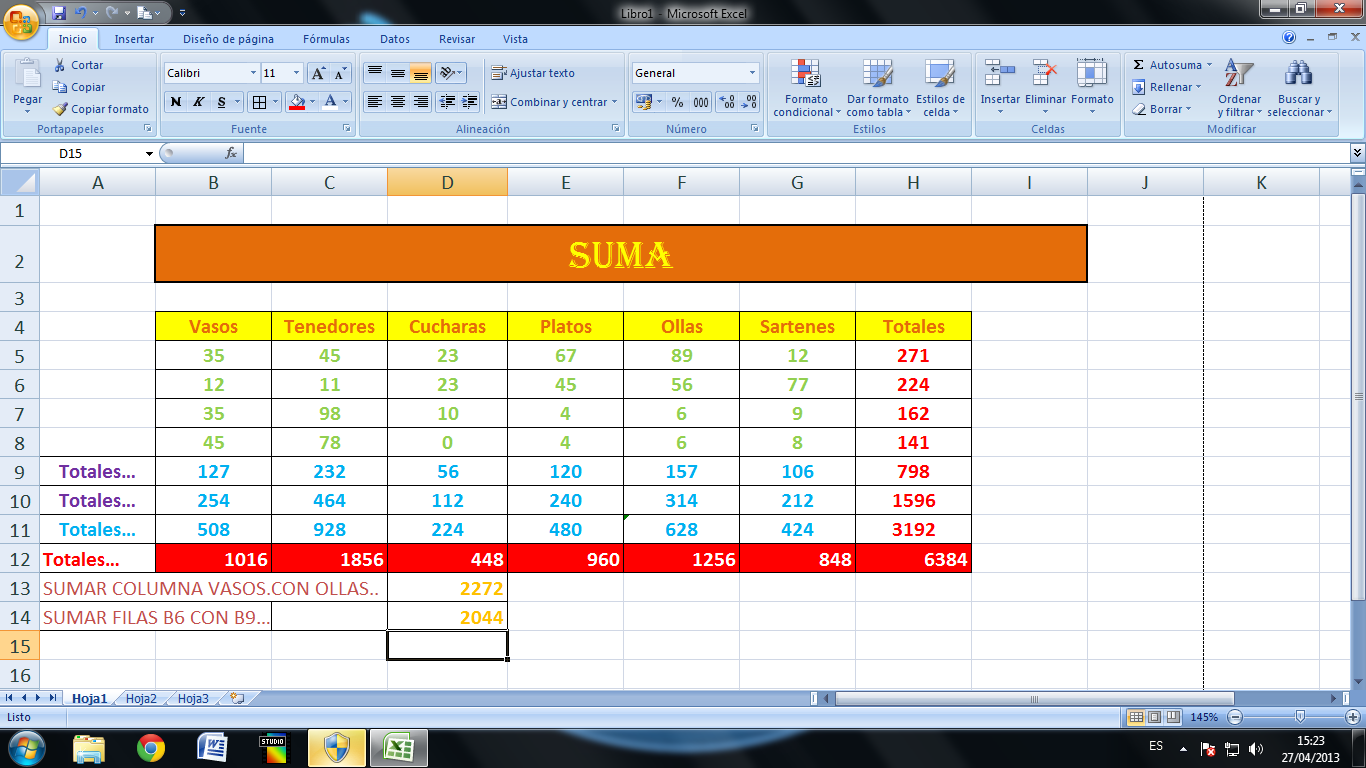Switch to the Fórmulas ribbon tab
The image size is (1366, 768).
click(325, 39)
